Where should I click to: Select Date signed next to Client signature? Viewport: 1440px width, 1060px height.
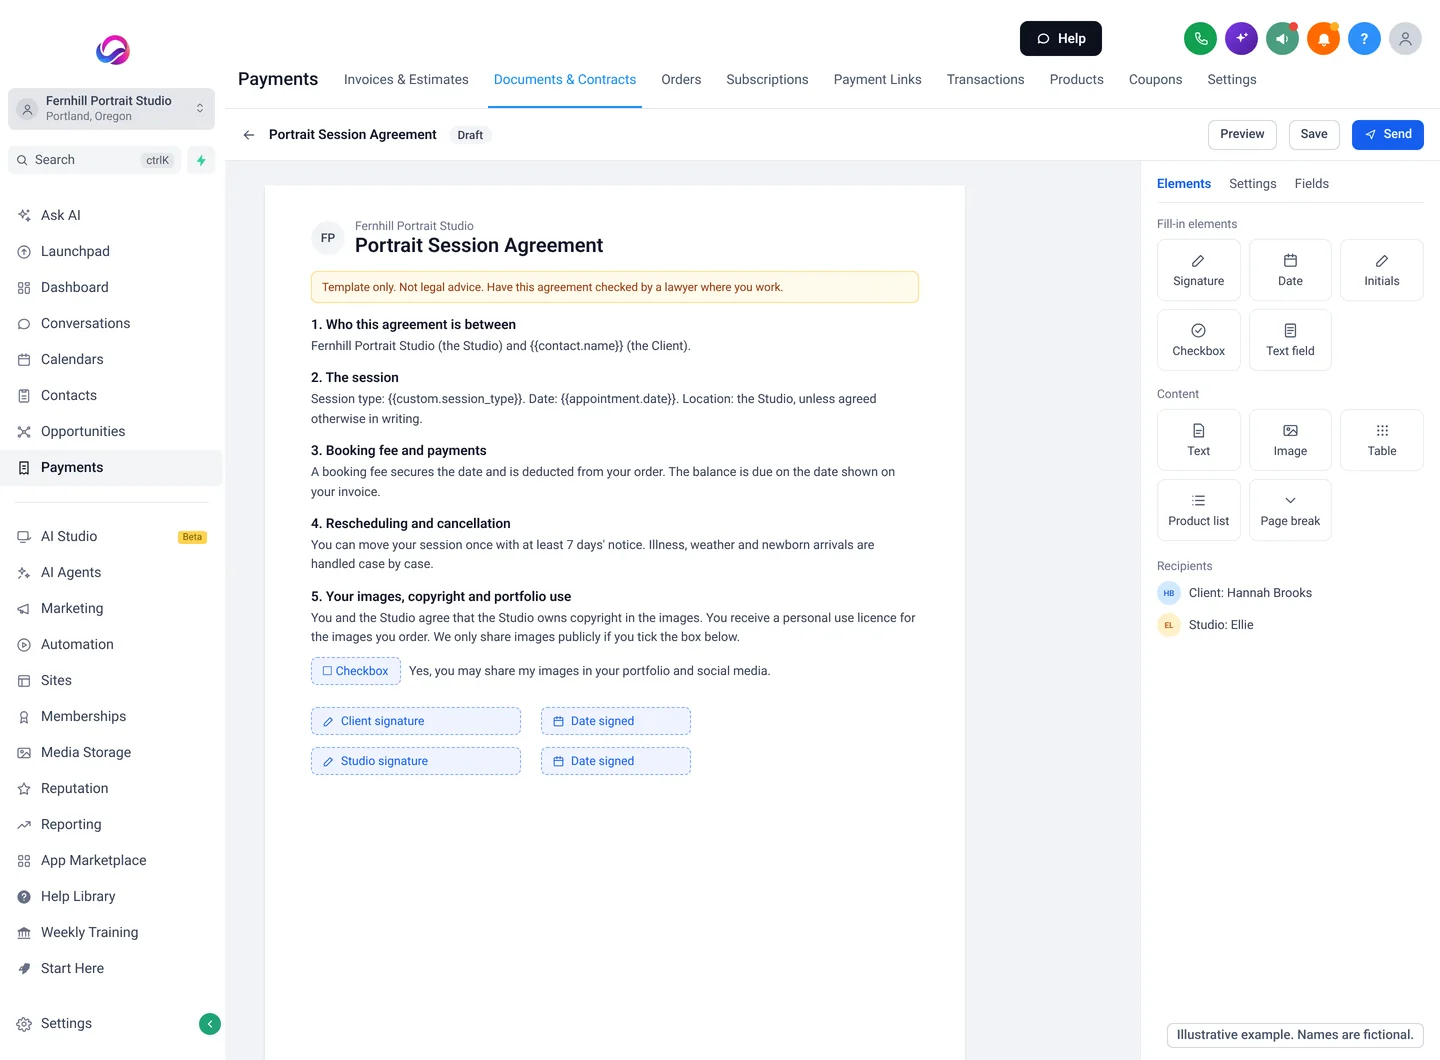(616, 721)
